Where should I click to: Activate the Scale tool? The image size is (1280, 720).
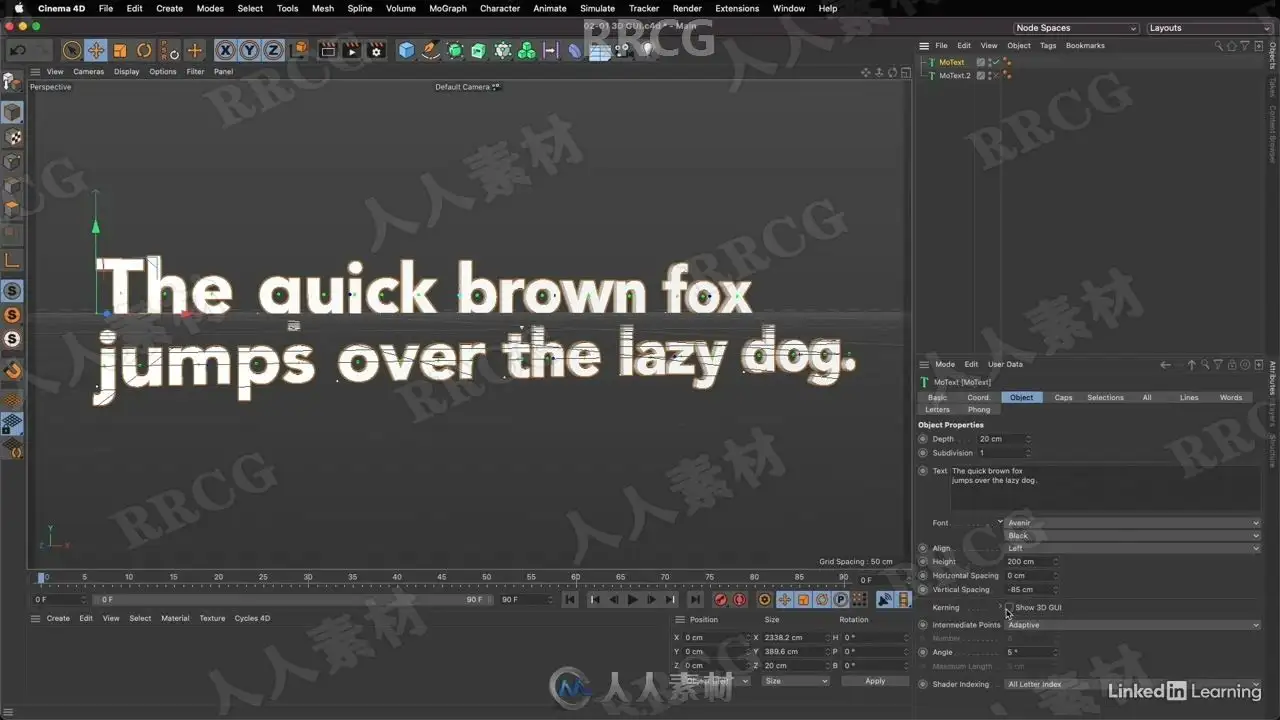tap(120, 50)
